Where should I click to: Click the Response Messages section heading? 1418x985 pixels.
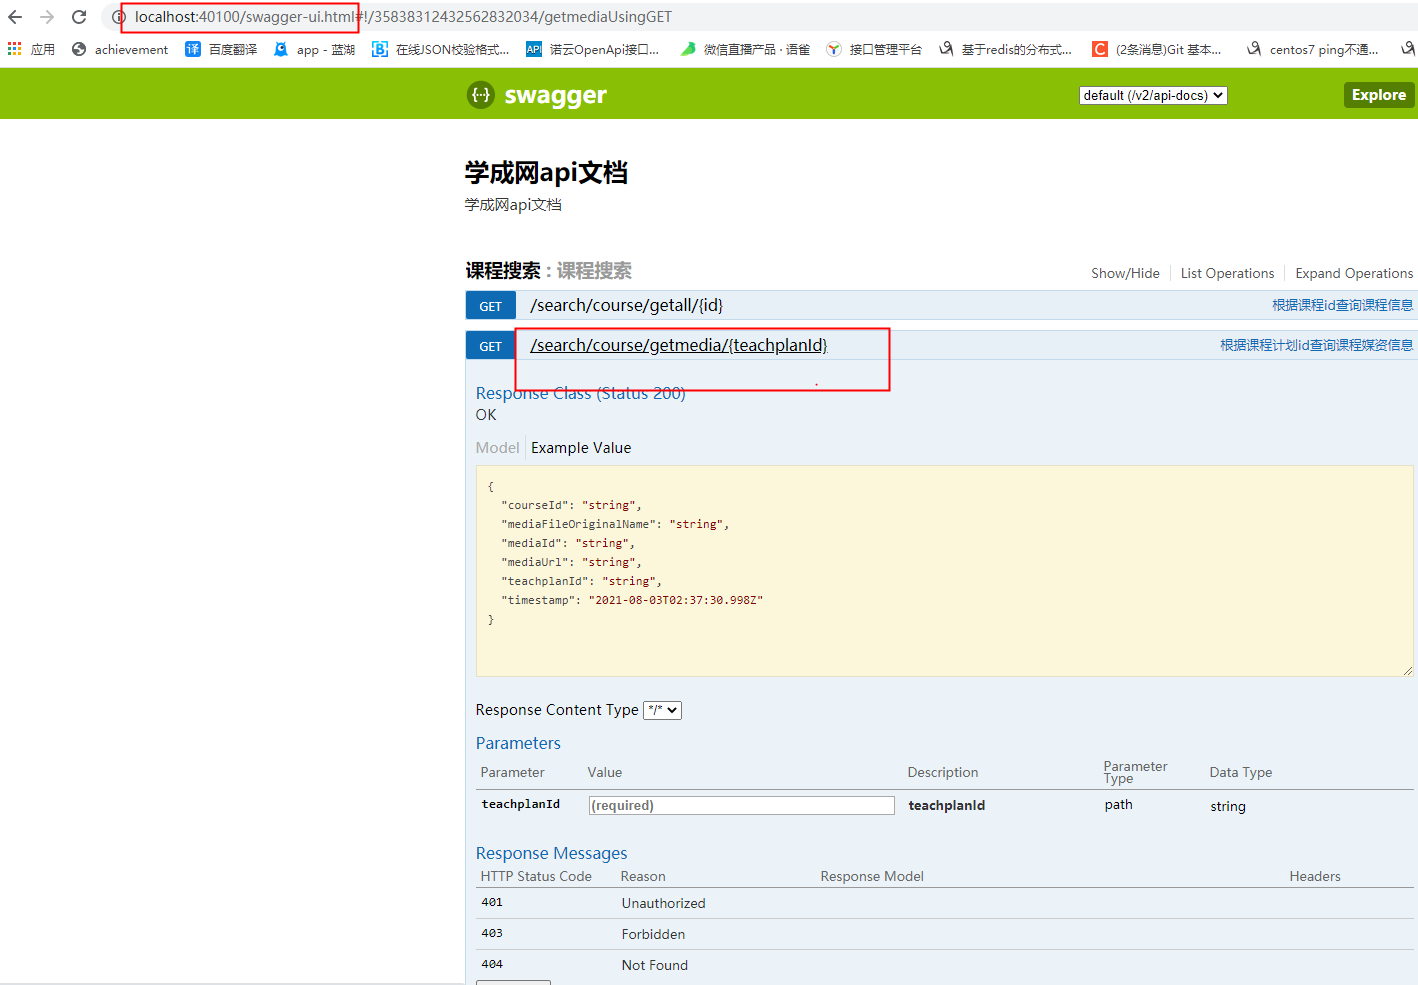552,853
